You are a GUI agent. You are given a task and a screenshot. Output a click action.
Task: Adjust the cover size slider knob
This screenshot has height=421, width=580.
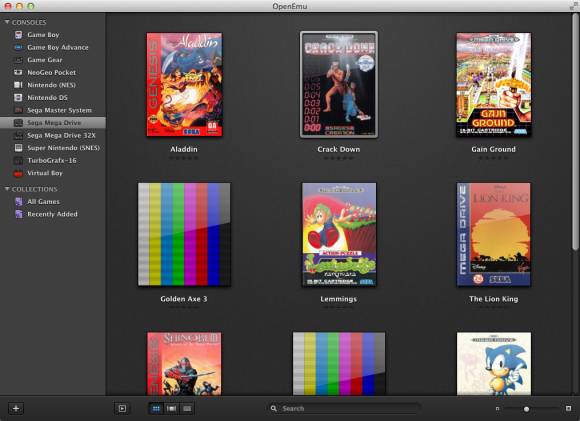point(526,409)
